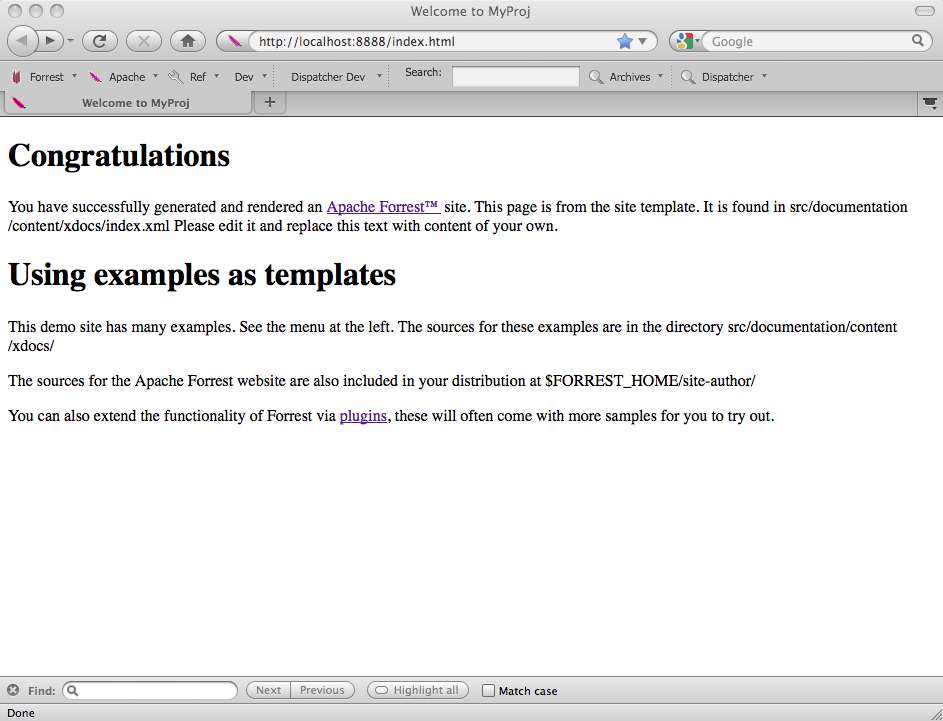Click the magnifier icon in search field
Image resolution: width=943 pixels, height=721 pixels.
pos(918,41)
